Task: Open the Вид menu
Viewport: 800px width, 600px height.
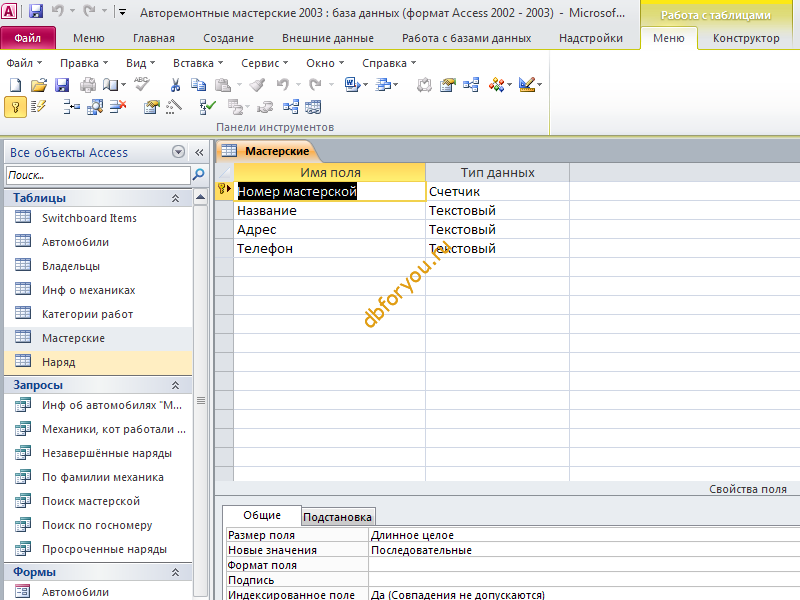Action: 140,63
